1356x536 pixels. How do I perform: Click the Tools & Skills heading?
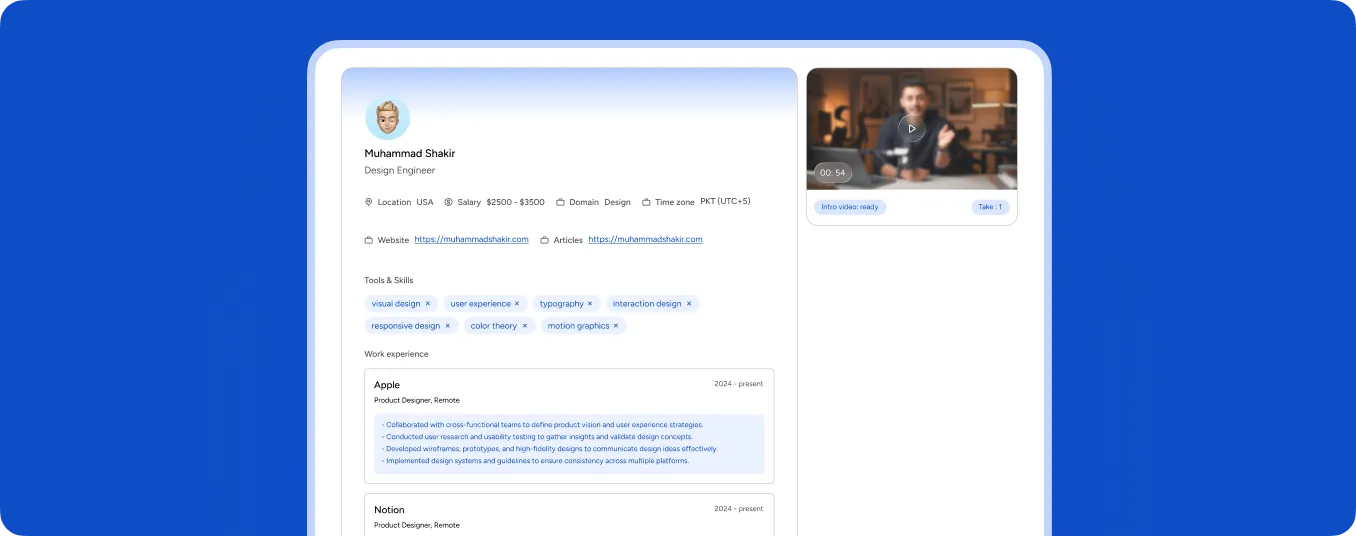(389, 280)
